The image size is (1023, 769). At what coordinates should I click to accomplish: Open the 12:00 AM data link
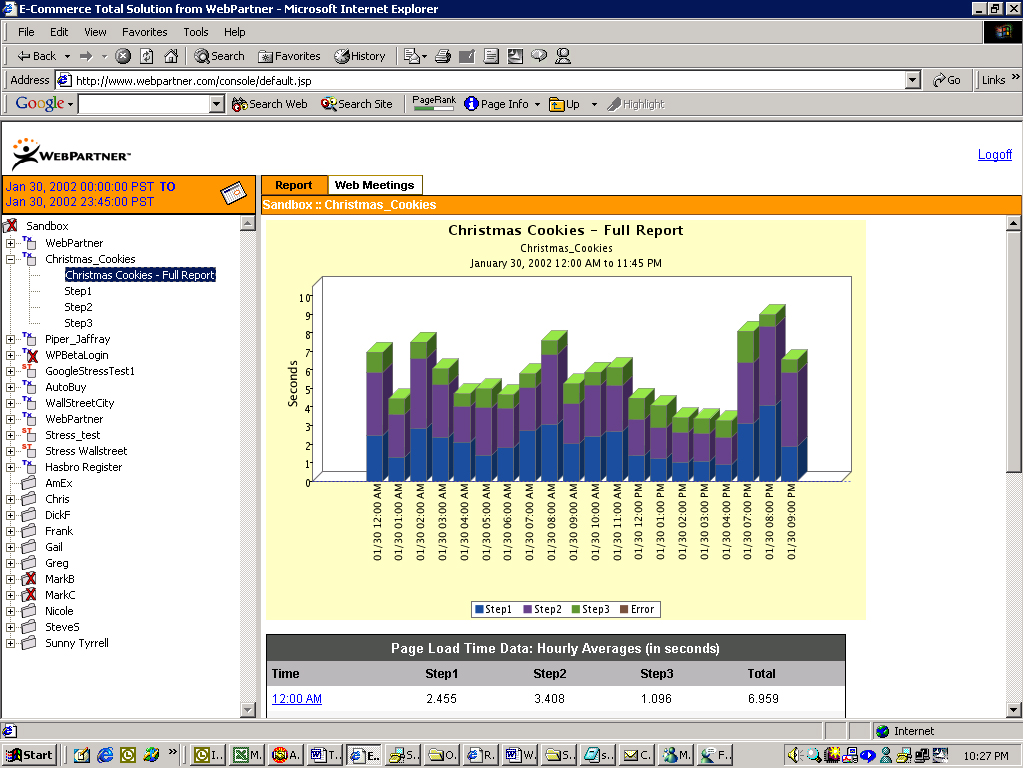tap(297, 699)
